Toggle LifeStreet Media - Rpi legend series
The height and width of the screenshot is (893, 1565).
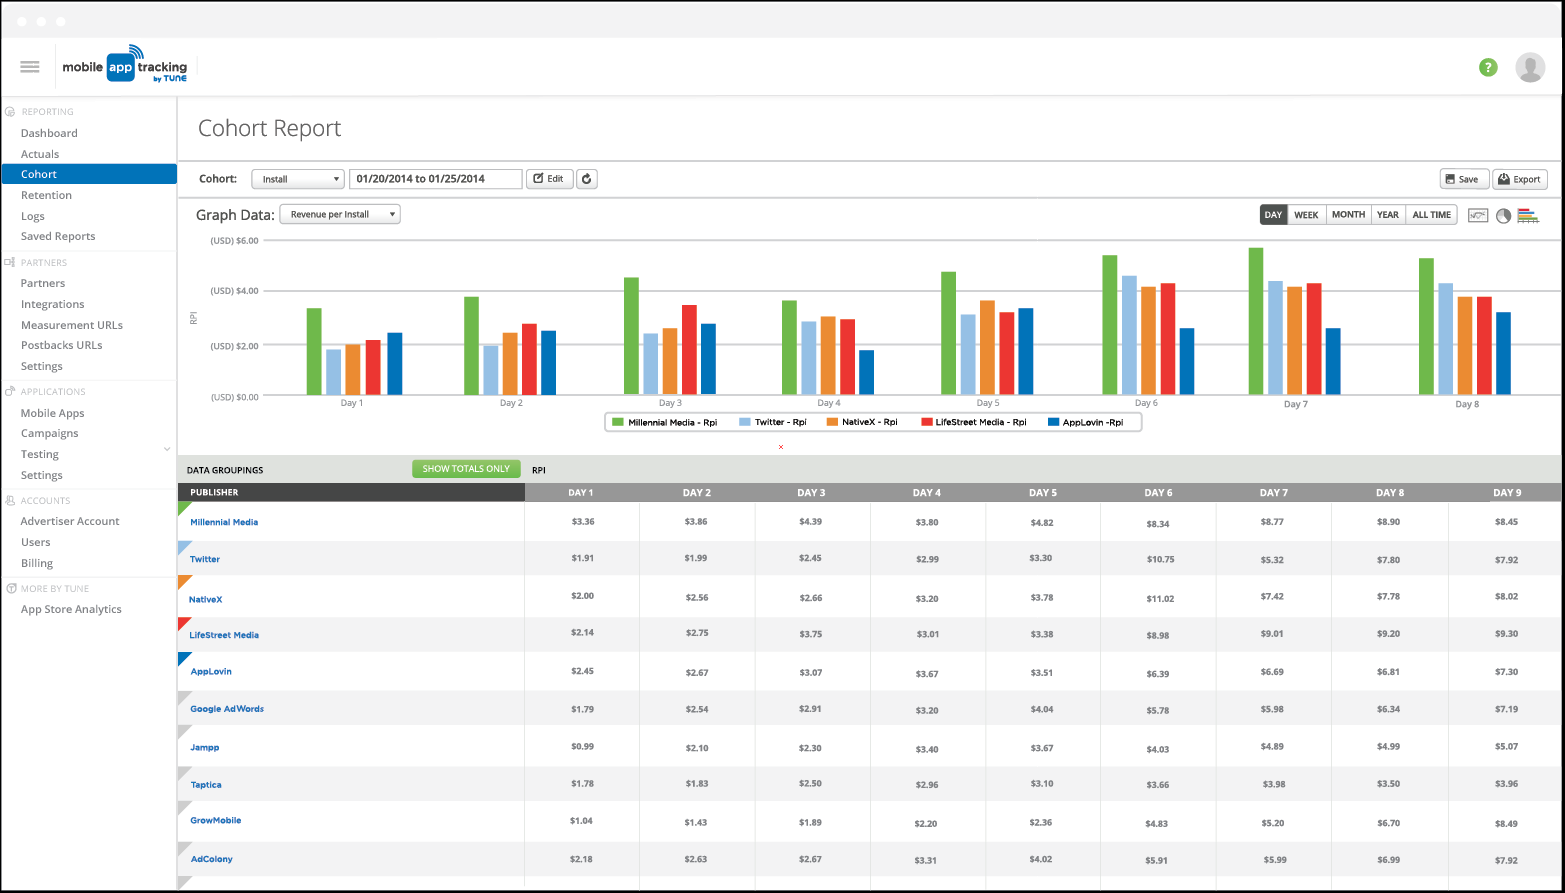[974, 422]
